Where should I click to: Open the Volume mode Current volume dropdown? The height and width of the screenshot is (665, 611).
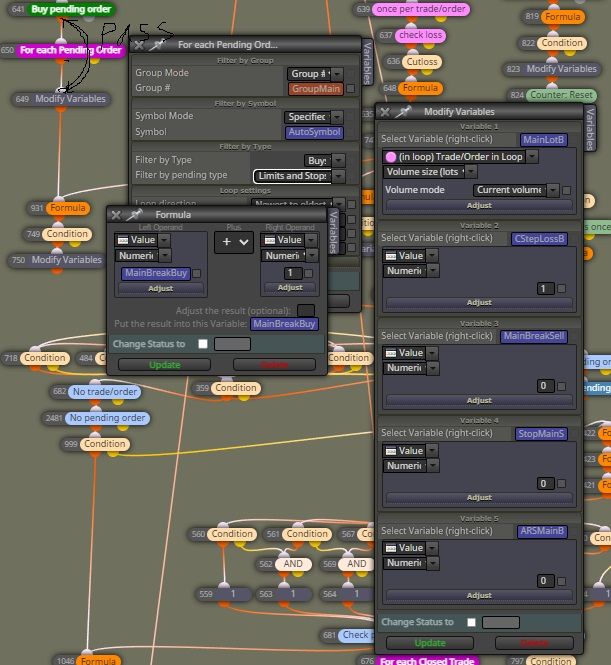click(x=516, y=190)
